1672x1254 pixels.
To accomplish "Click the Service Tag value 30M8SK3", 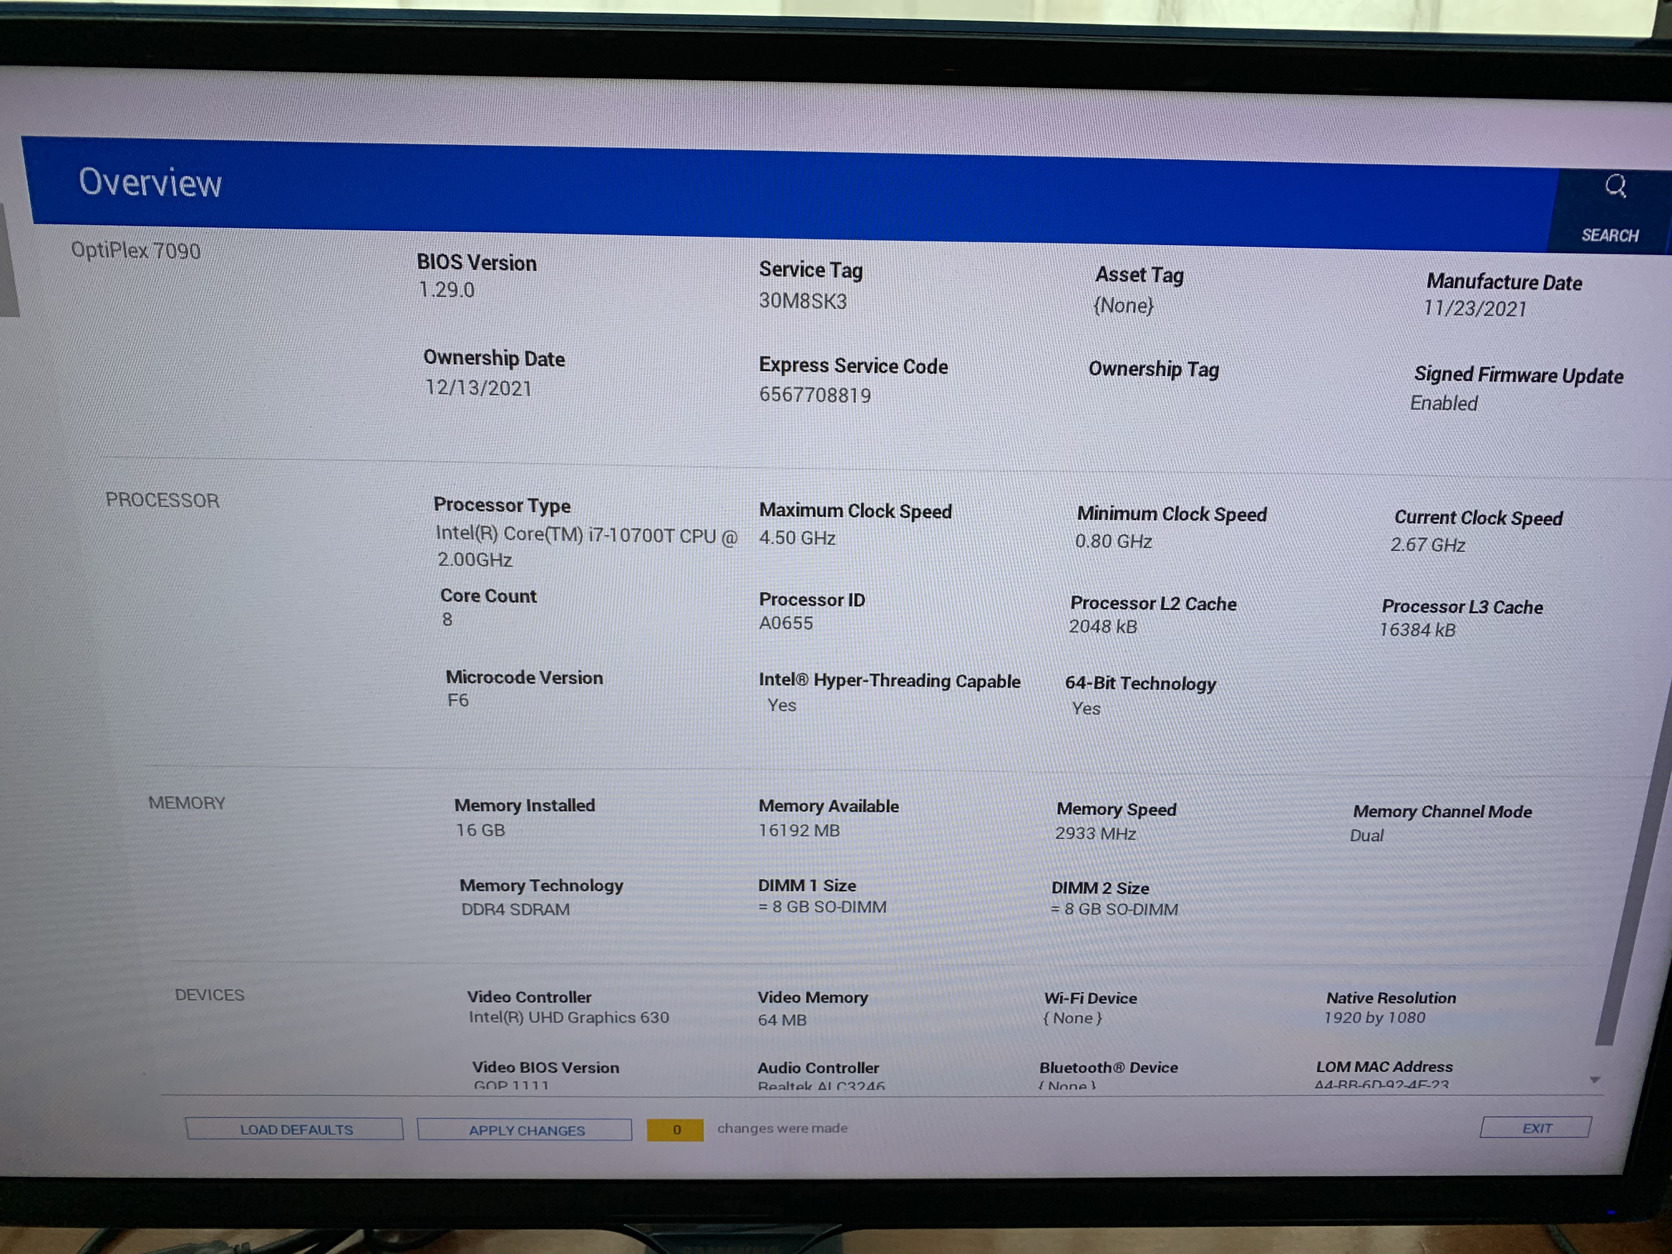I will click(x=803, y=301).
